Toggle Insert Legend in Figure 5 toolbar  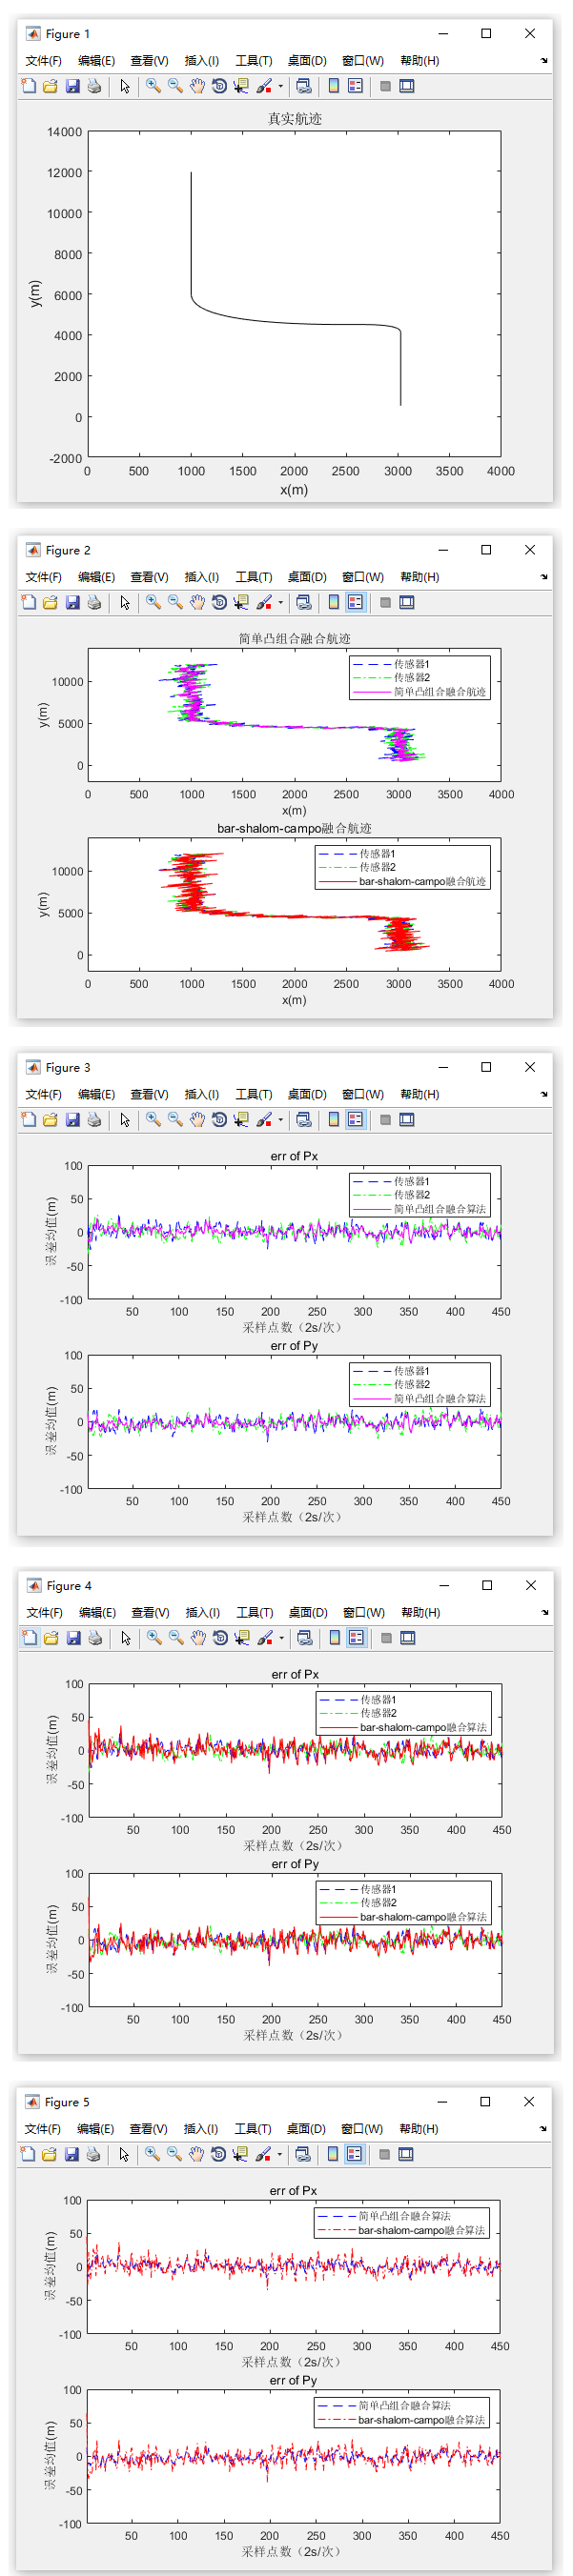[354, 2154]
